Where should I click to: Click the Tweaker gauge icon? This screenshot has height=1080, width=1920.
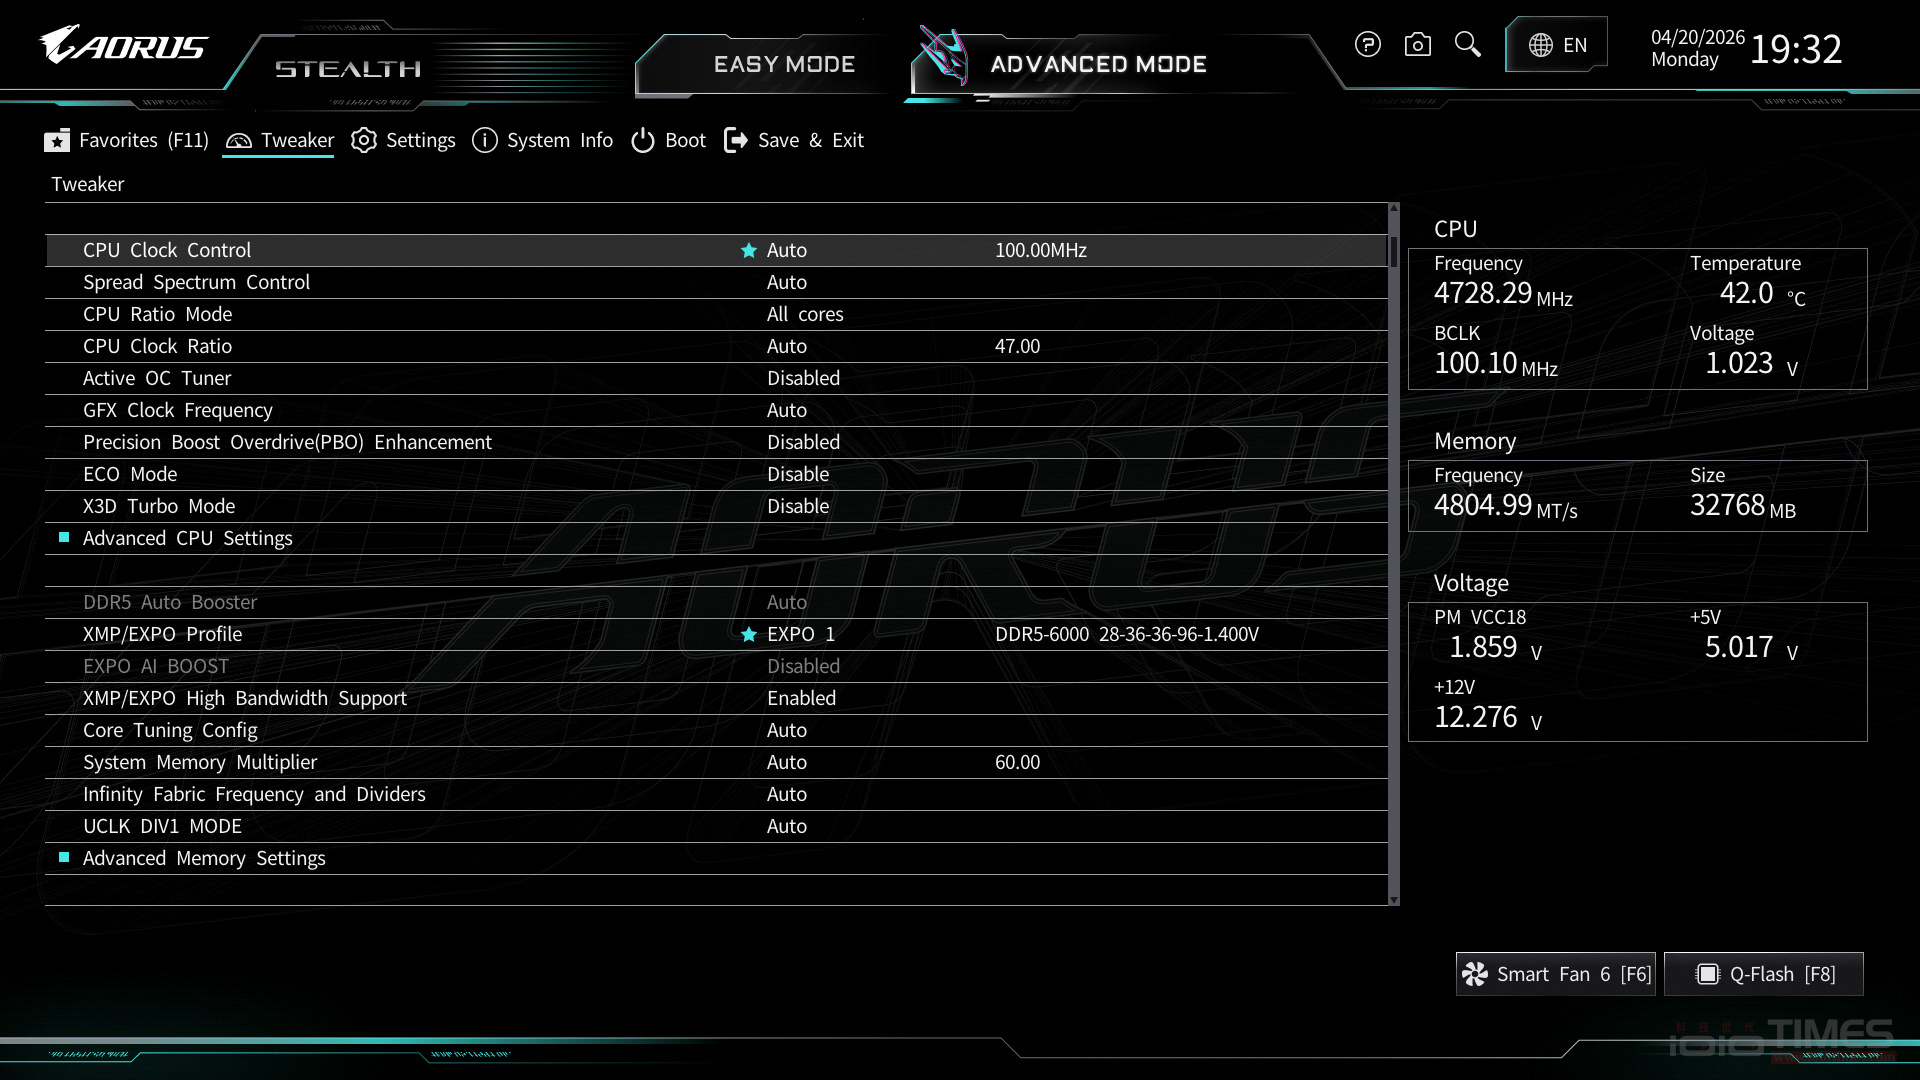pyautogui.click(x=238, y=140)
